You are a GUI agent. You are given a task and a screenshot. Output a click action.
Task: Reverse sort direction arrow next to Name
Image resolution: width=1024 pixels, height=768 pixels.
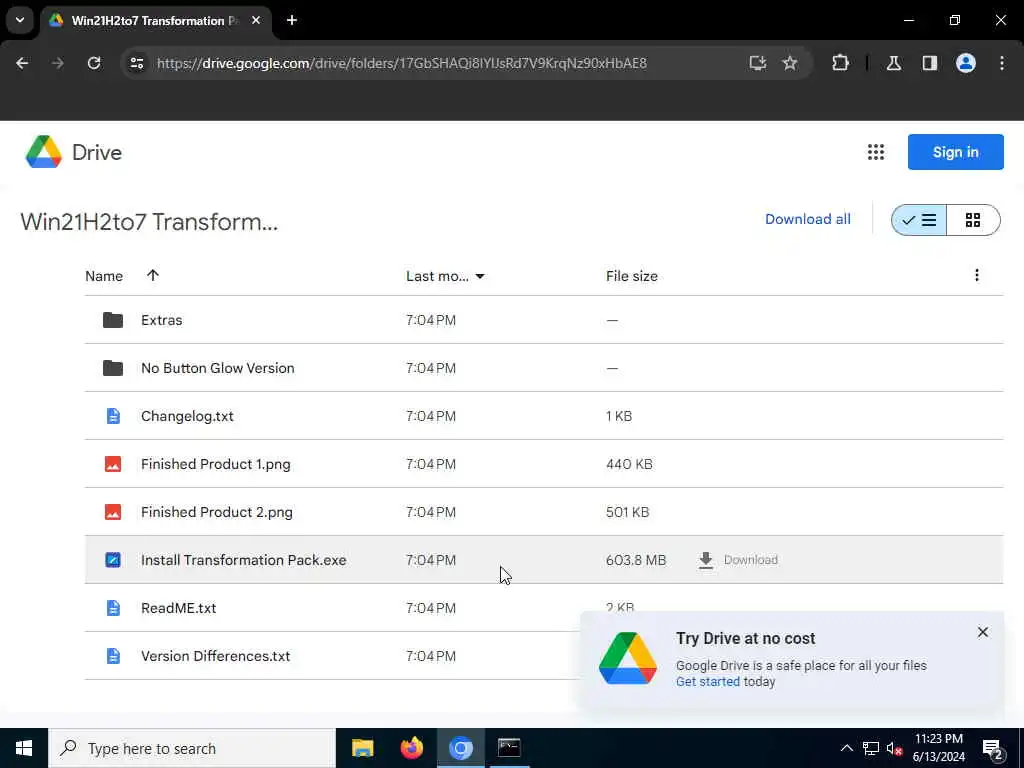153,276
